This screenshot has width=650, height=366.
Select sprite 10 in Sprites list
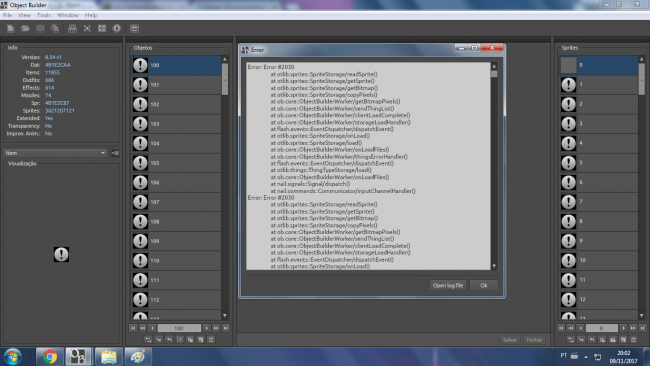coord(599,260)
